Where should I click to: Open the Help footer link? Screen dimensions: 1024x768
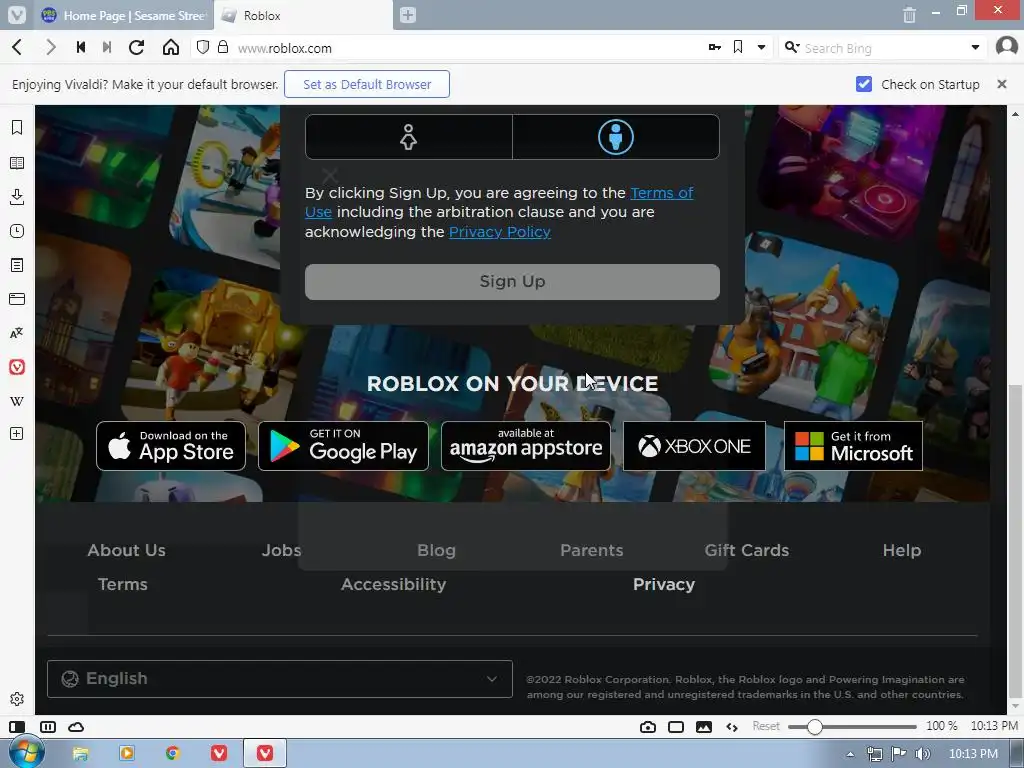[x=902, y=551]
